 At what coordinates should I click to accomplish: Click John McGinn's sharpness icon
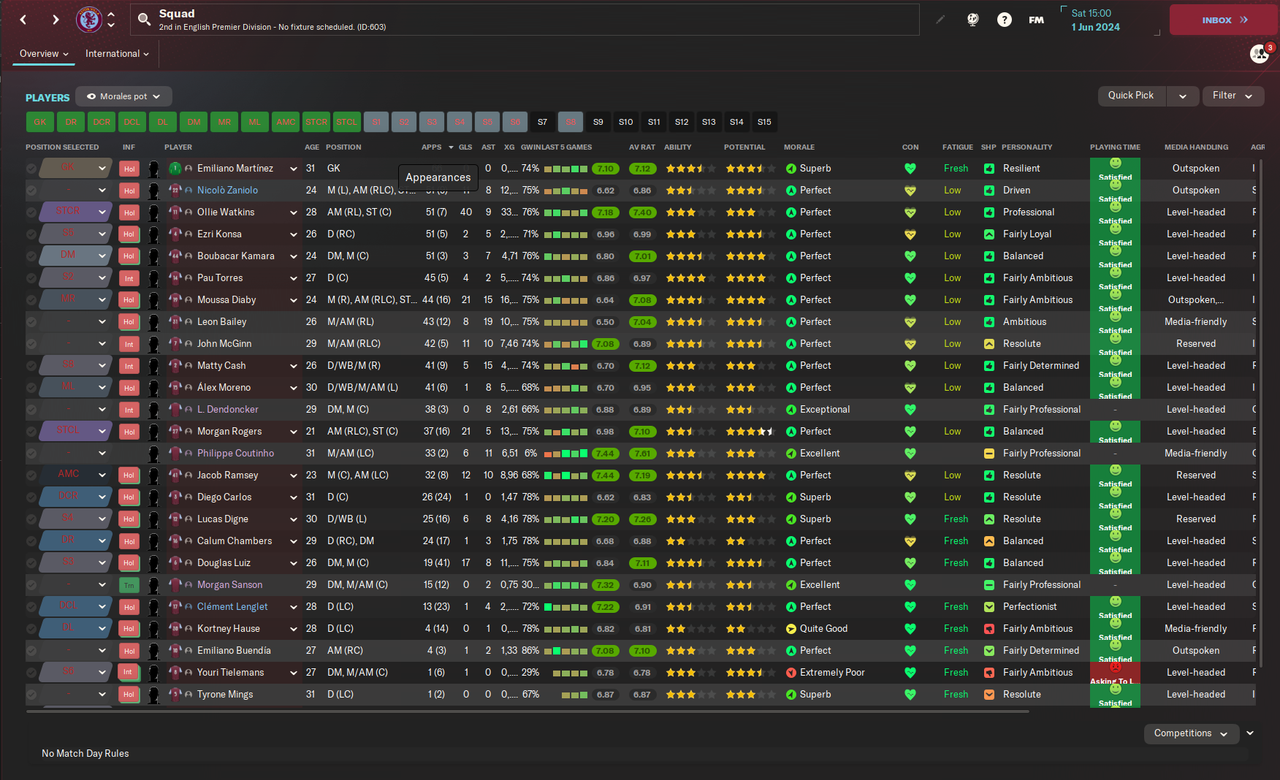[x=989, y=343]
